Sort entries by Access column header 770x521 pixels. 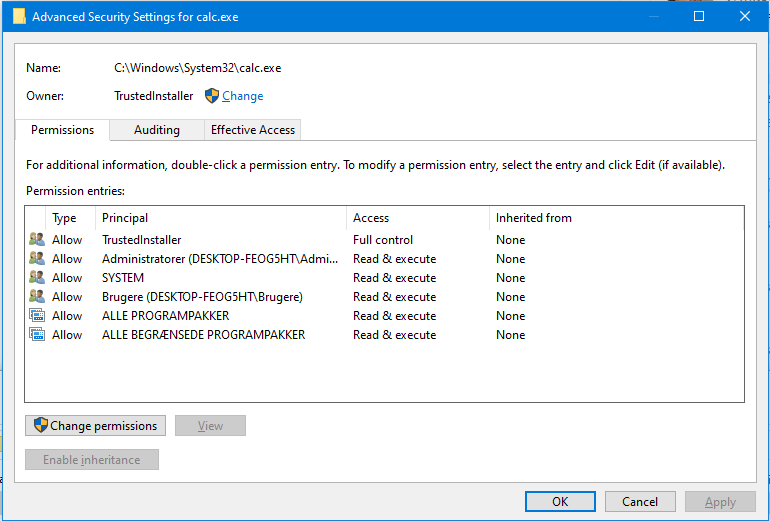(418, 218)
